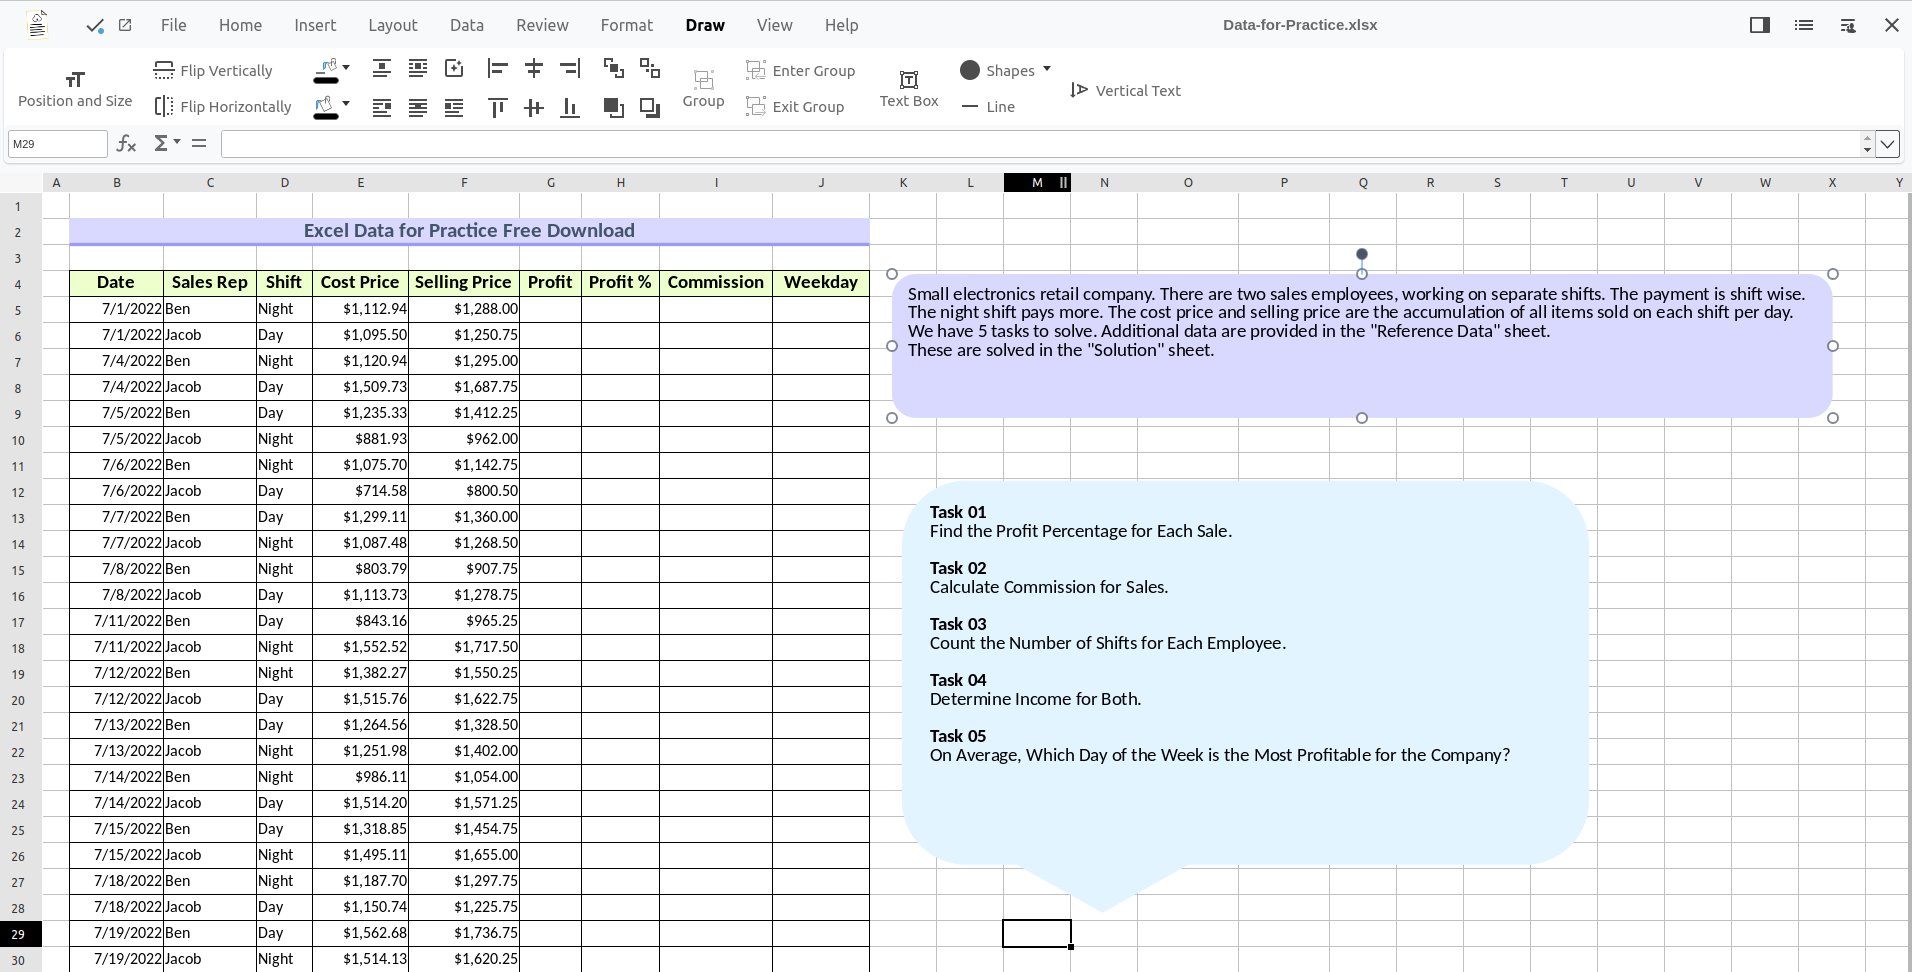The image size is (1912, 972).
Task: Switch to the View tab
Action: point(774,25)
